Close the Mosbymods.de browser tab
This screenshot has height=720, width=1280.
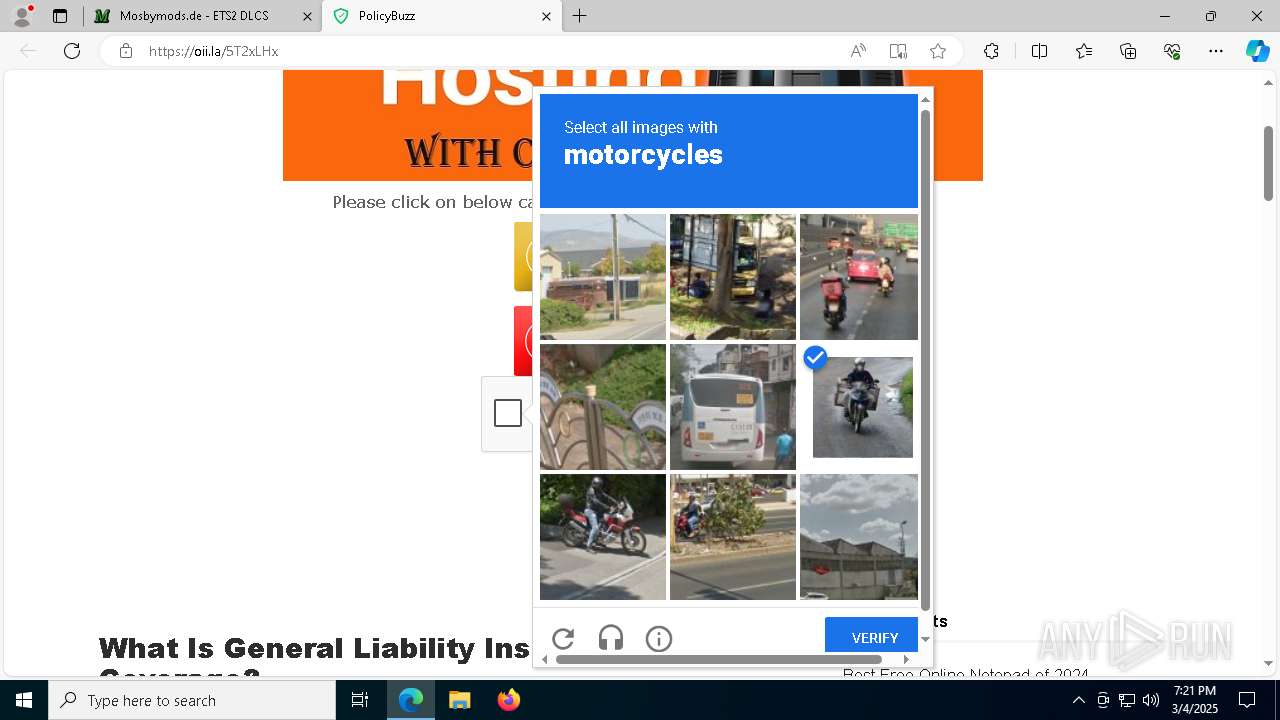[307, 16]
